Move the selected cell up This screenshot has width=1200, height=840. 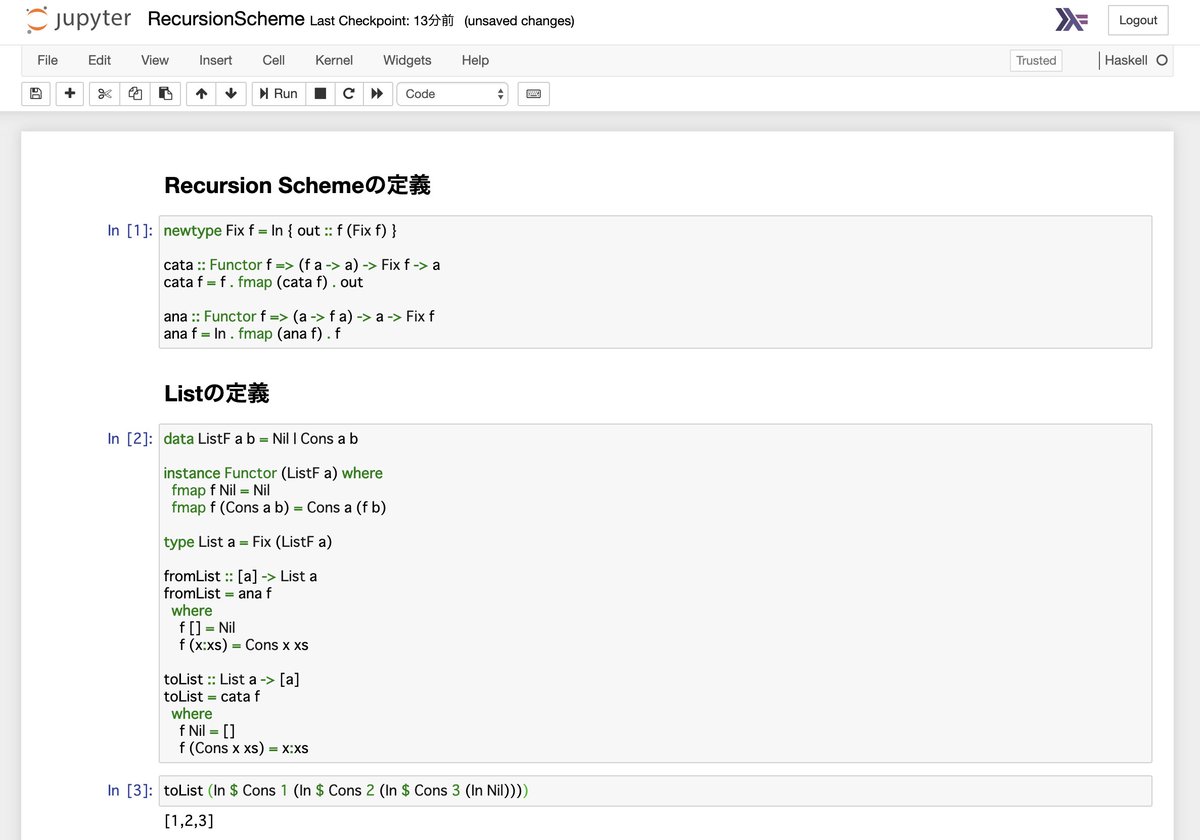click(202, 93)
